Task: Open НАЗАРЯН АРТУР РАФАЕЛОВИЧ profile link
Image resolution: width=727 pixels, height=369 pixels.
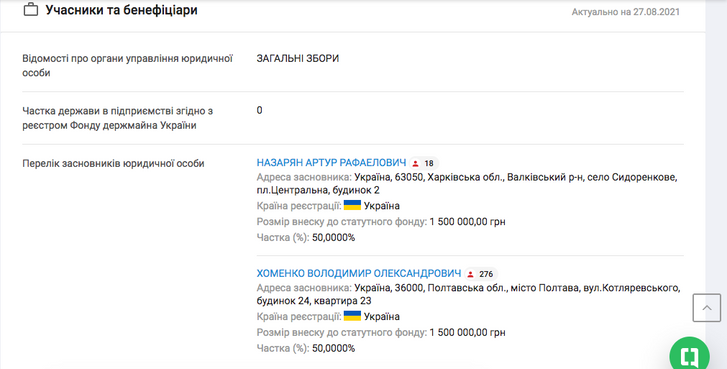Action: point(331,163)
